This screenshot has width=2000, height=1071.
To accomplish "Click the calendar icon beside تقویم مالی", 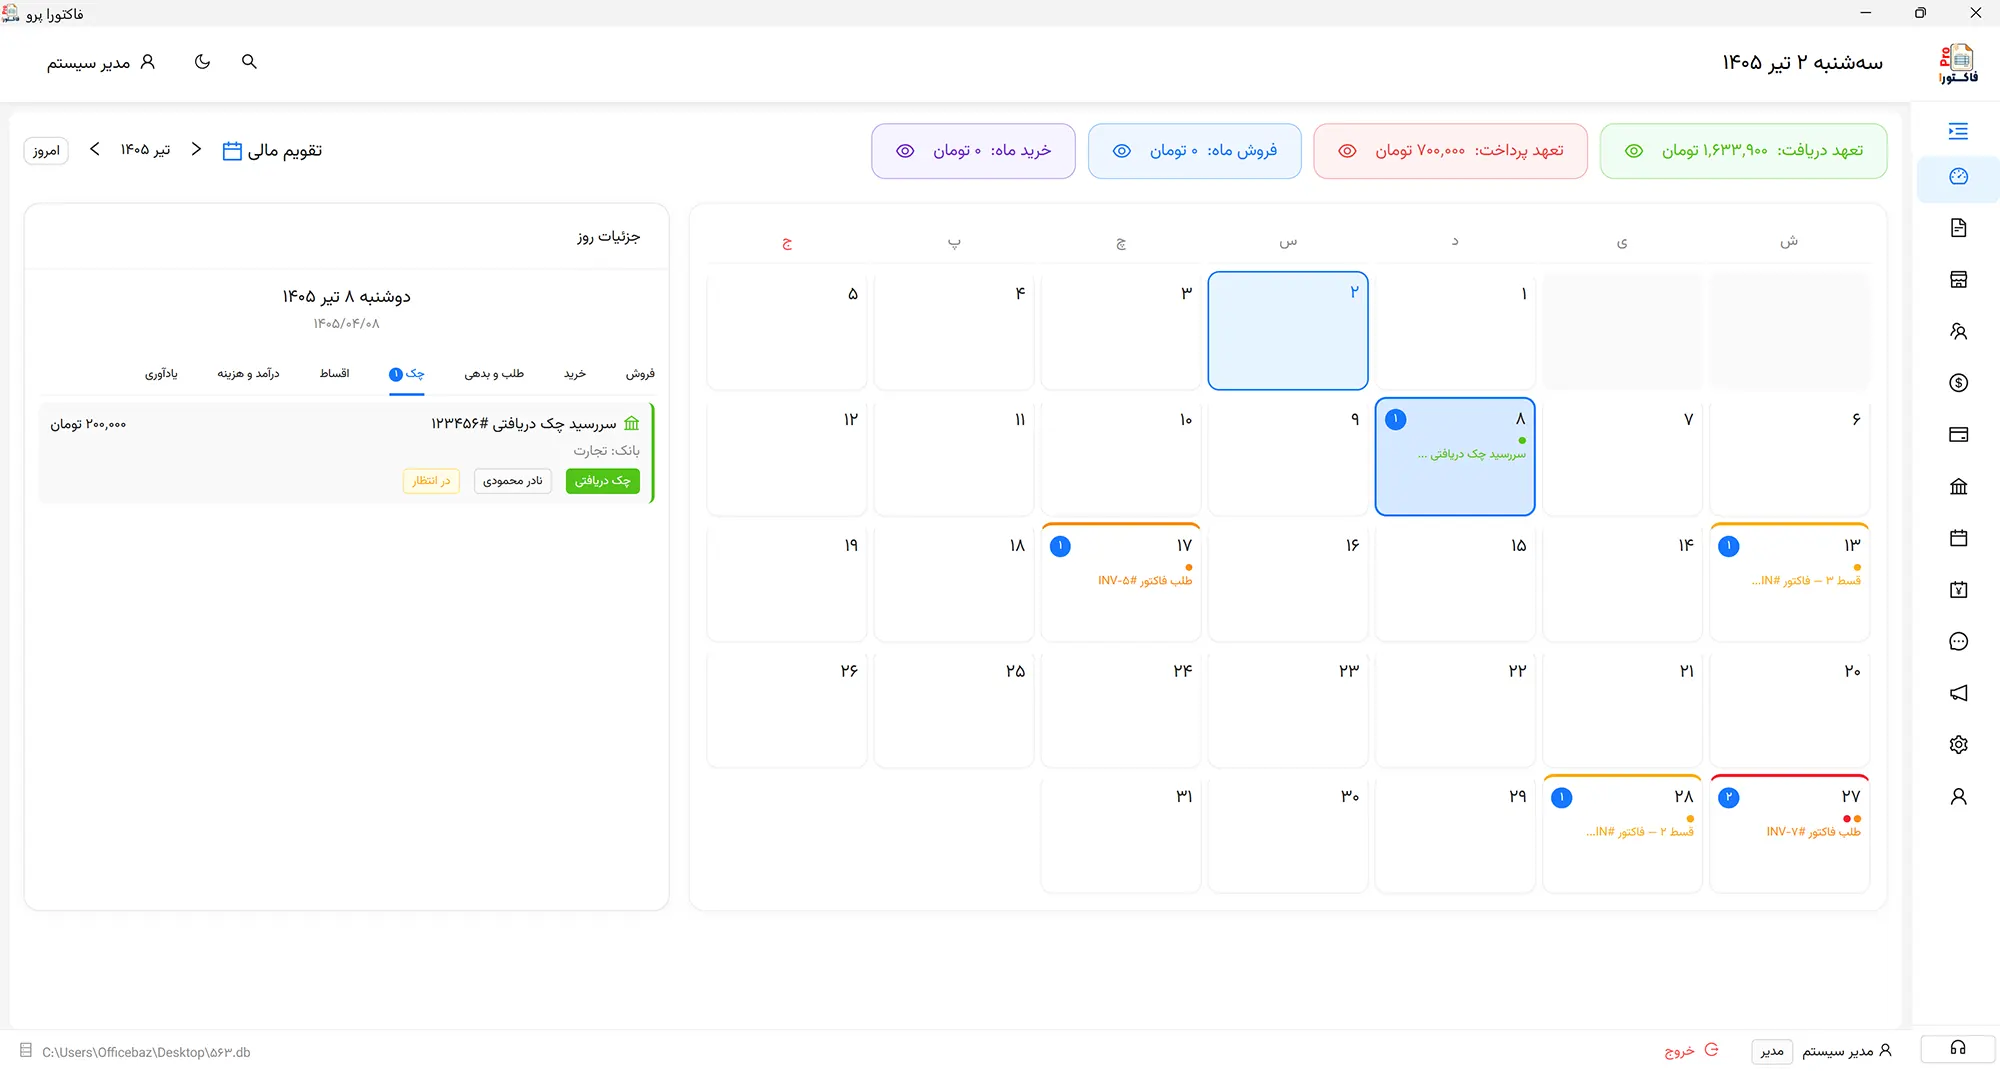I will coord(232,151).
